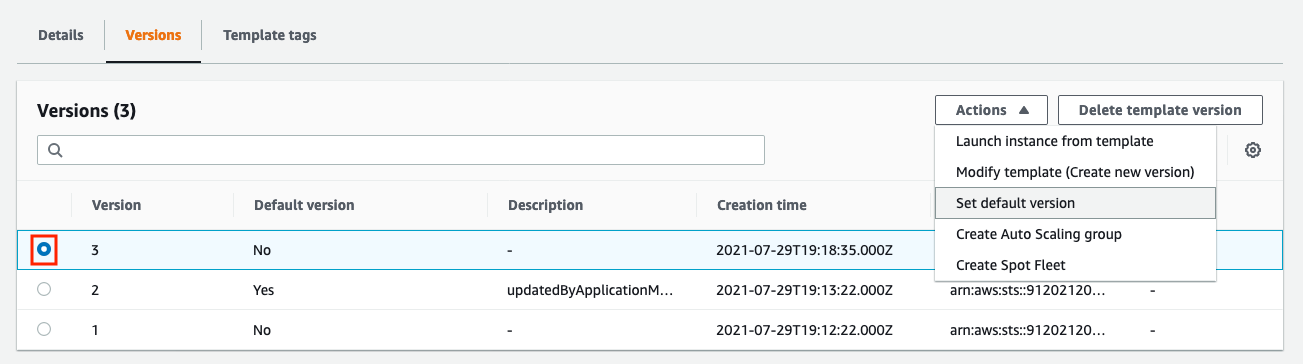Select the version 2 radio button
Image resolution: width=1303 pixels, height=364 pixels.
[x=44, y=289]
